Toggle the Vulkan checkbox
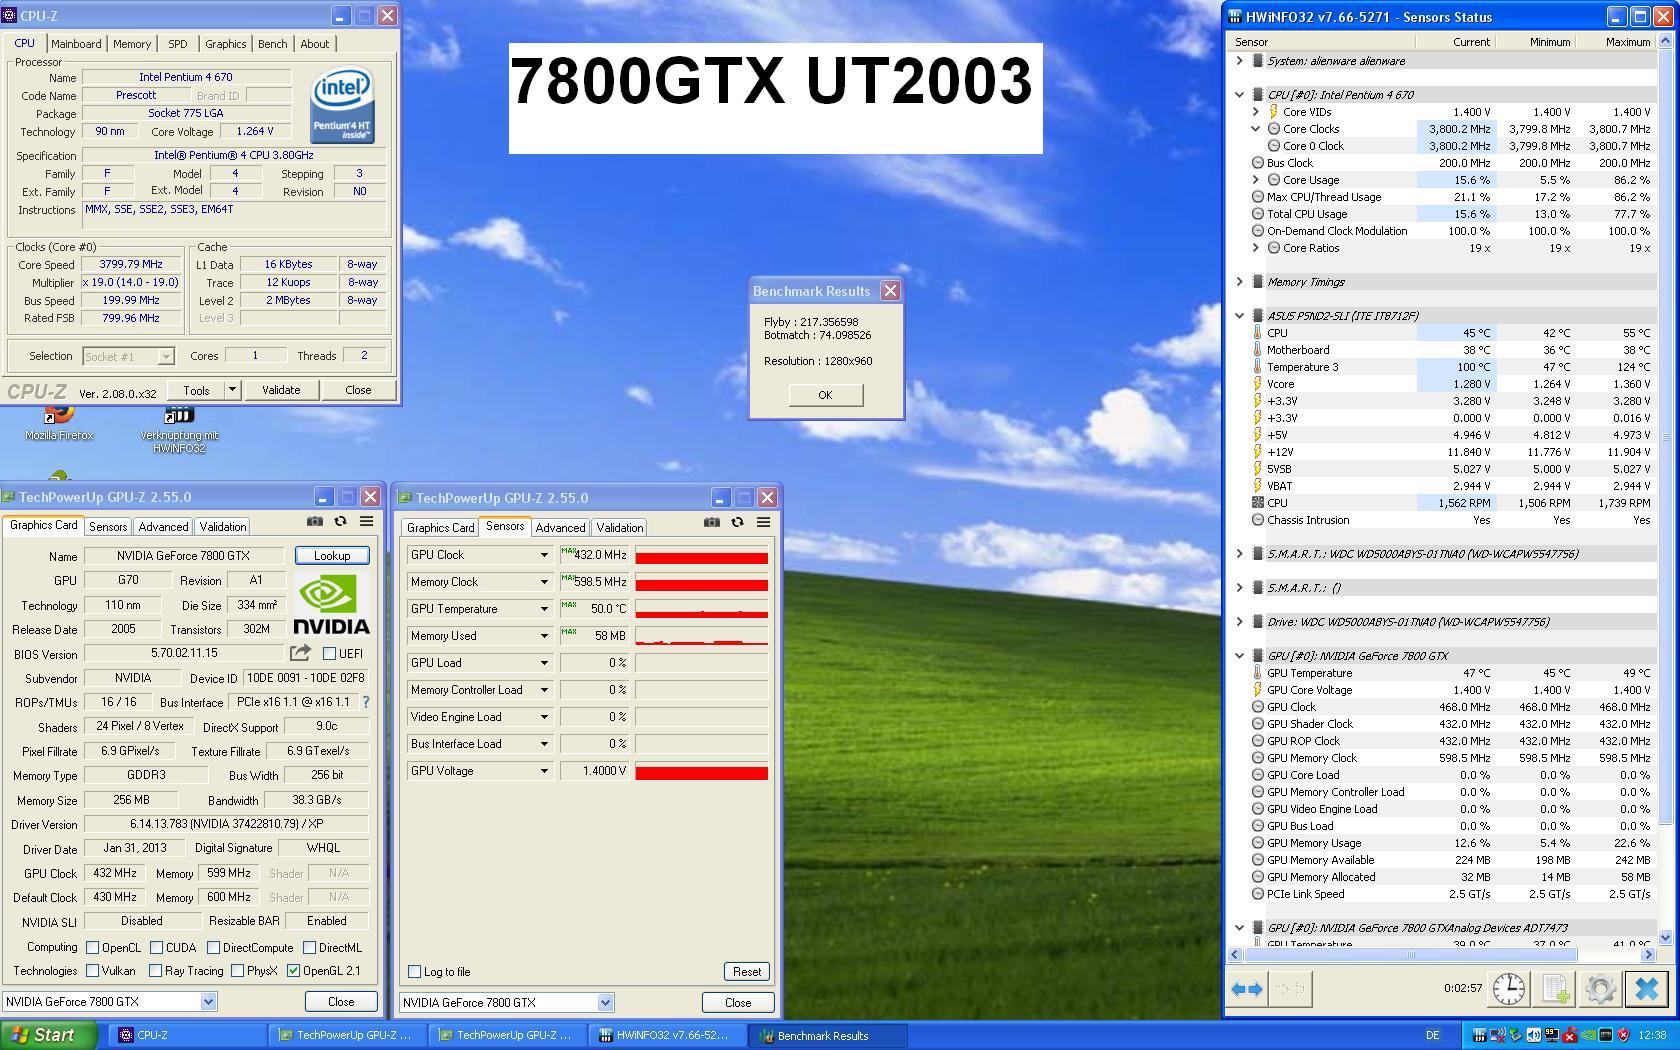 [92, 970]
